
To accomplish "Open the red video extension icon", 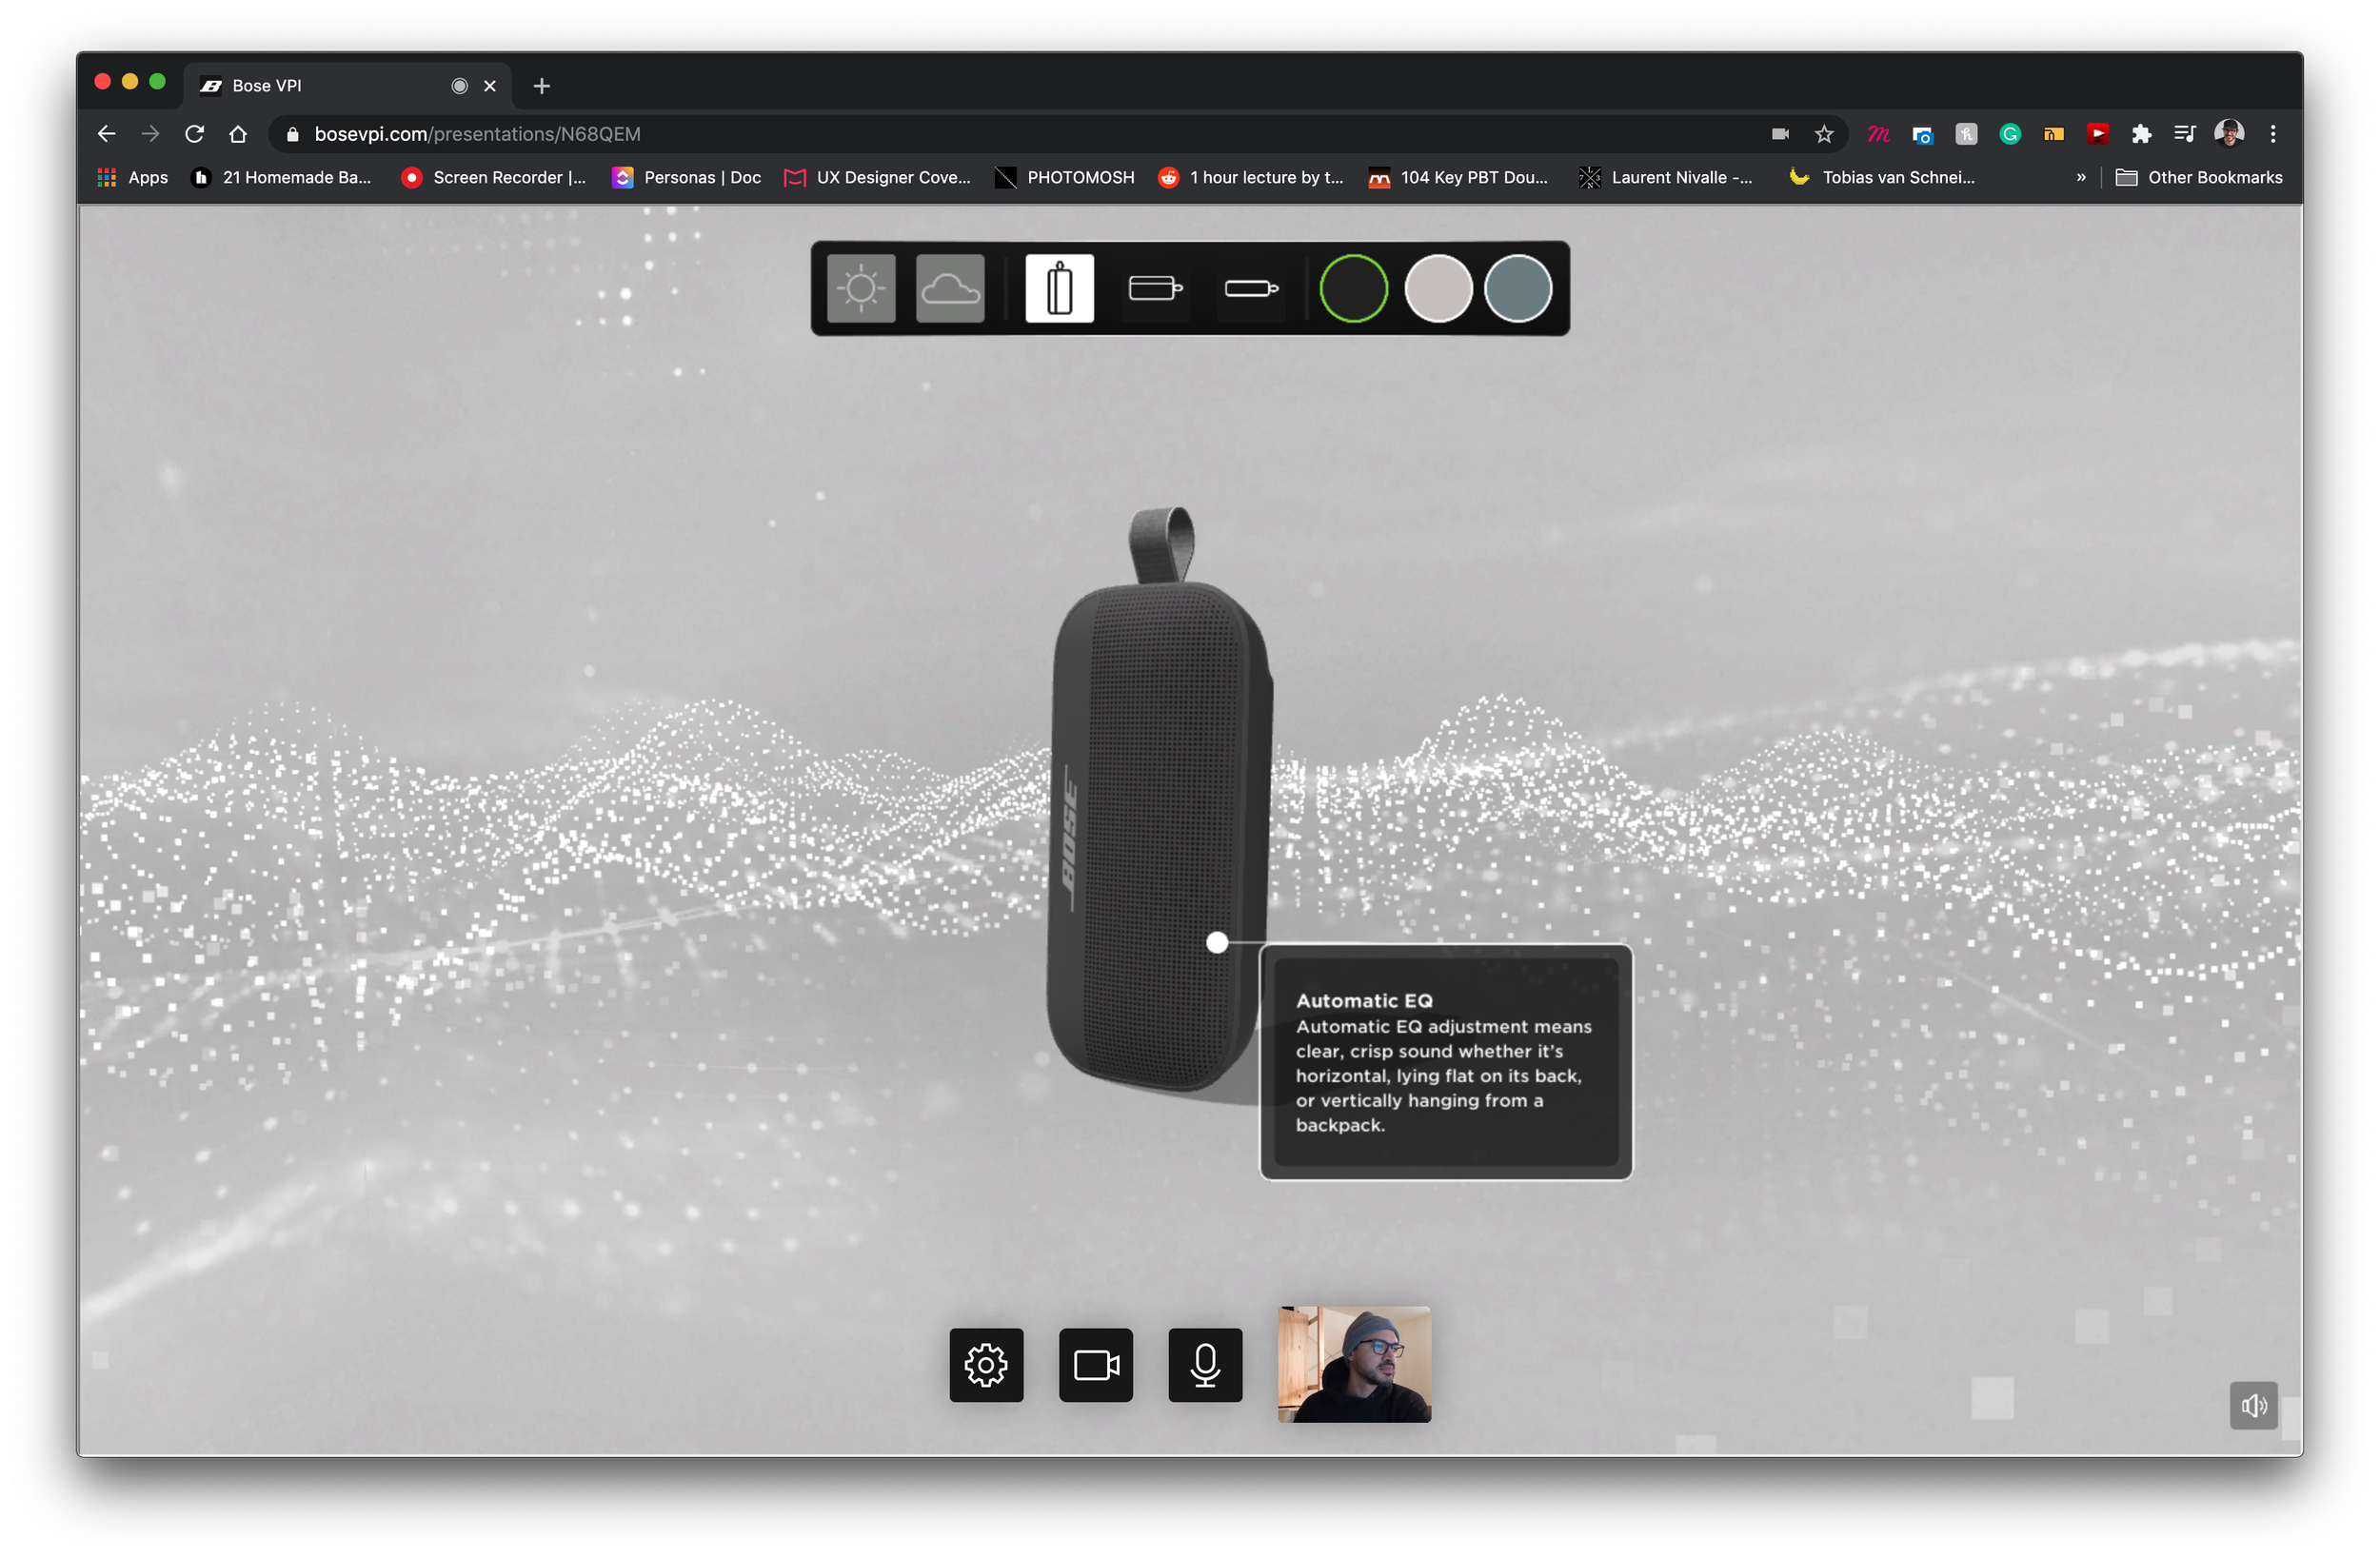I will point(2097,134).
